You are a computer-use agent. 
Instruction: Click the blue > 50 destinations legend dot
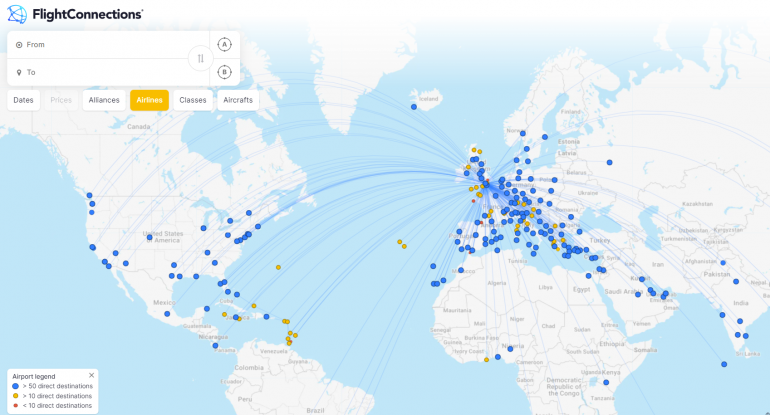click(15, 386)
